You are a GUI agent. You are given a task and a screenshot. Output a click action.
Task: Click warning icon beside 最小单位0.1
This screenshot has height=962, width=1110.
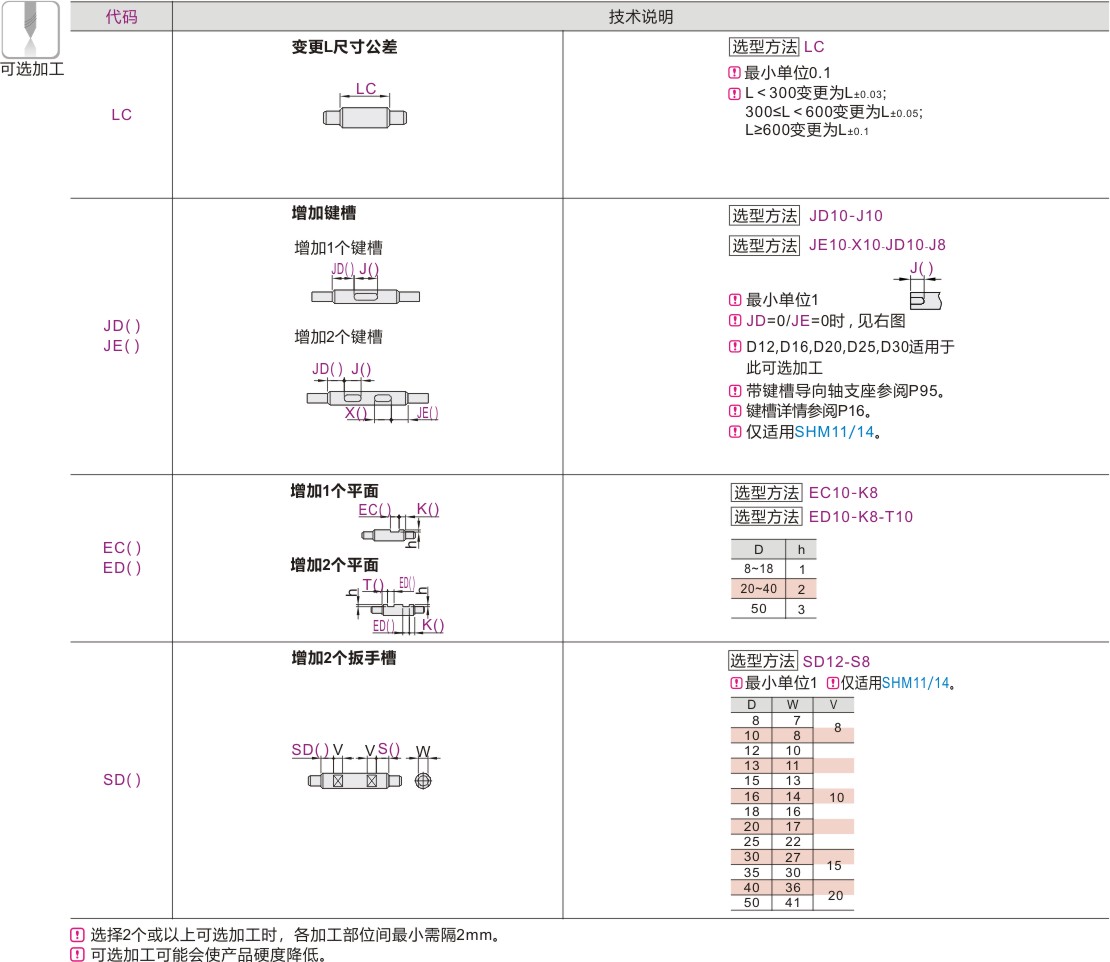pos(735,72)
